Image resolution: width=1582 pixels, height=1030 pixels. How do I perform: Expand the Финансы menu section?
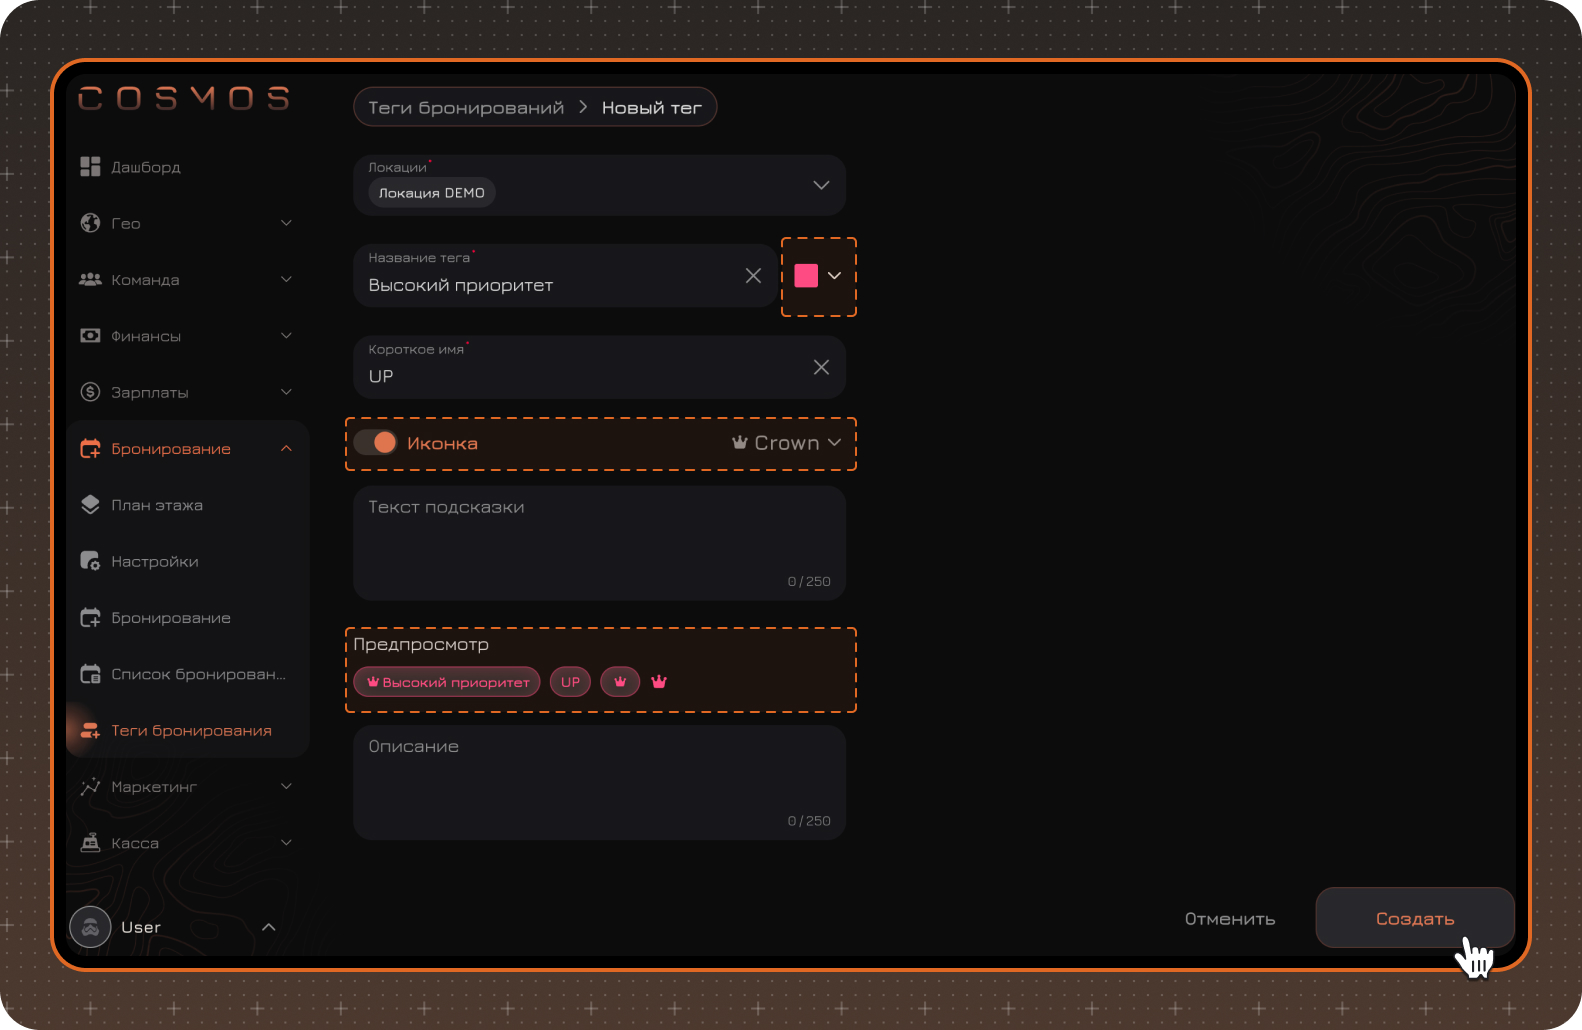coord(286,336)
